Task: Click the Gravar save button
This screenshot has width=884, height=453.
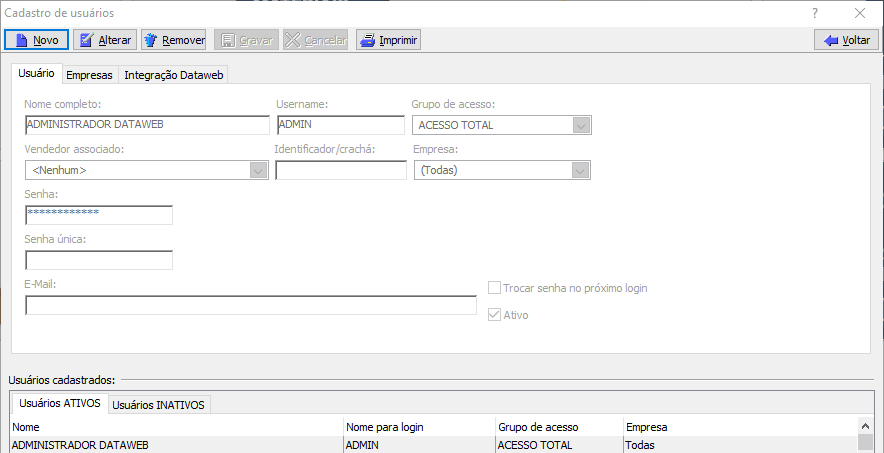Action: (x=245, y=40)
